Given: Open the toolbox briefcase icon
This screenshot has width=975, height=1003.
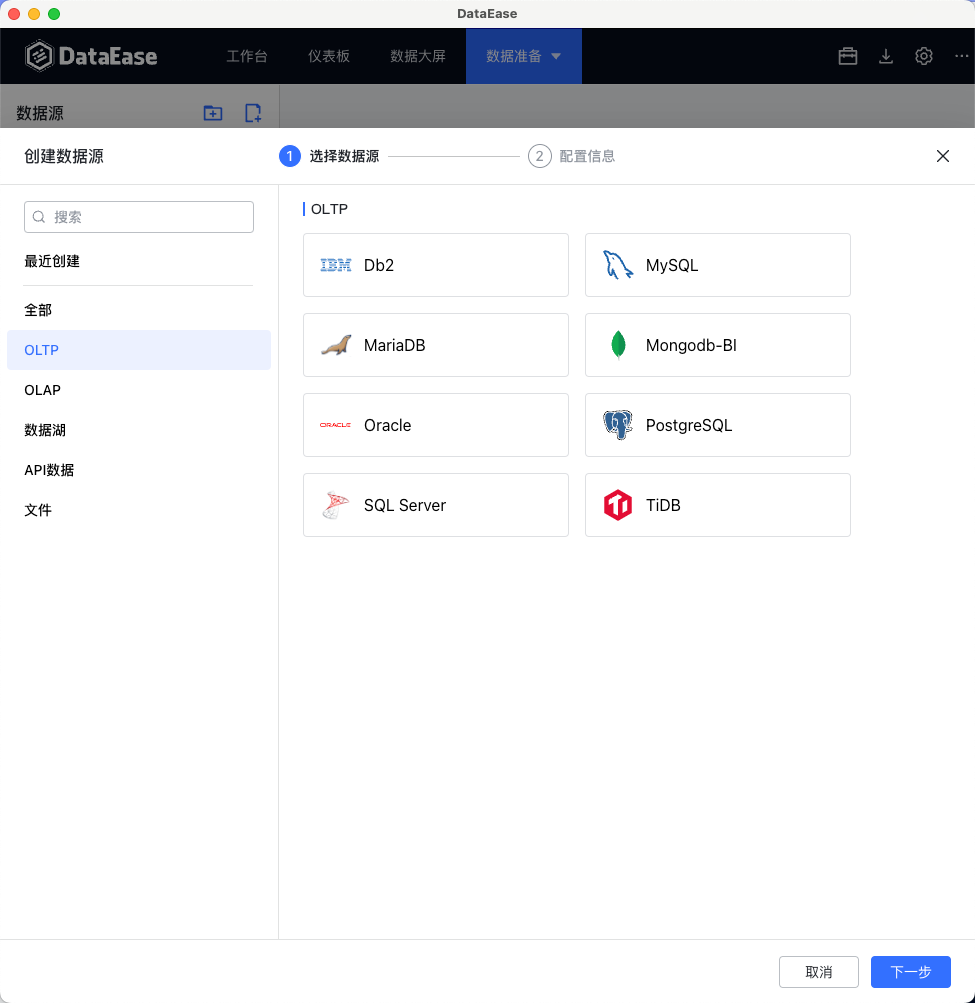Looking at the screenshot, I should [x=848, y=56].
